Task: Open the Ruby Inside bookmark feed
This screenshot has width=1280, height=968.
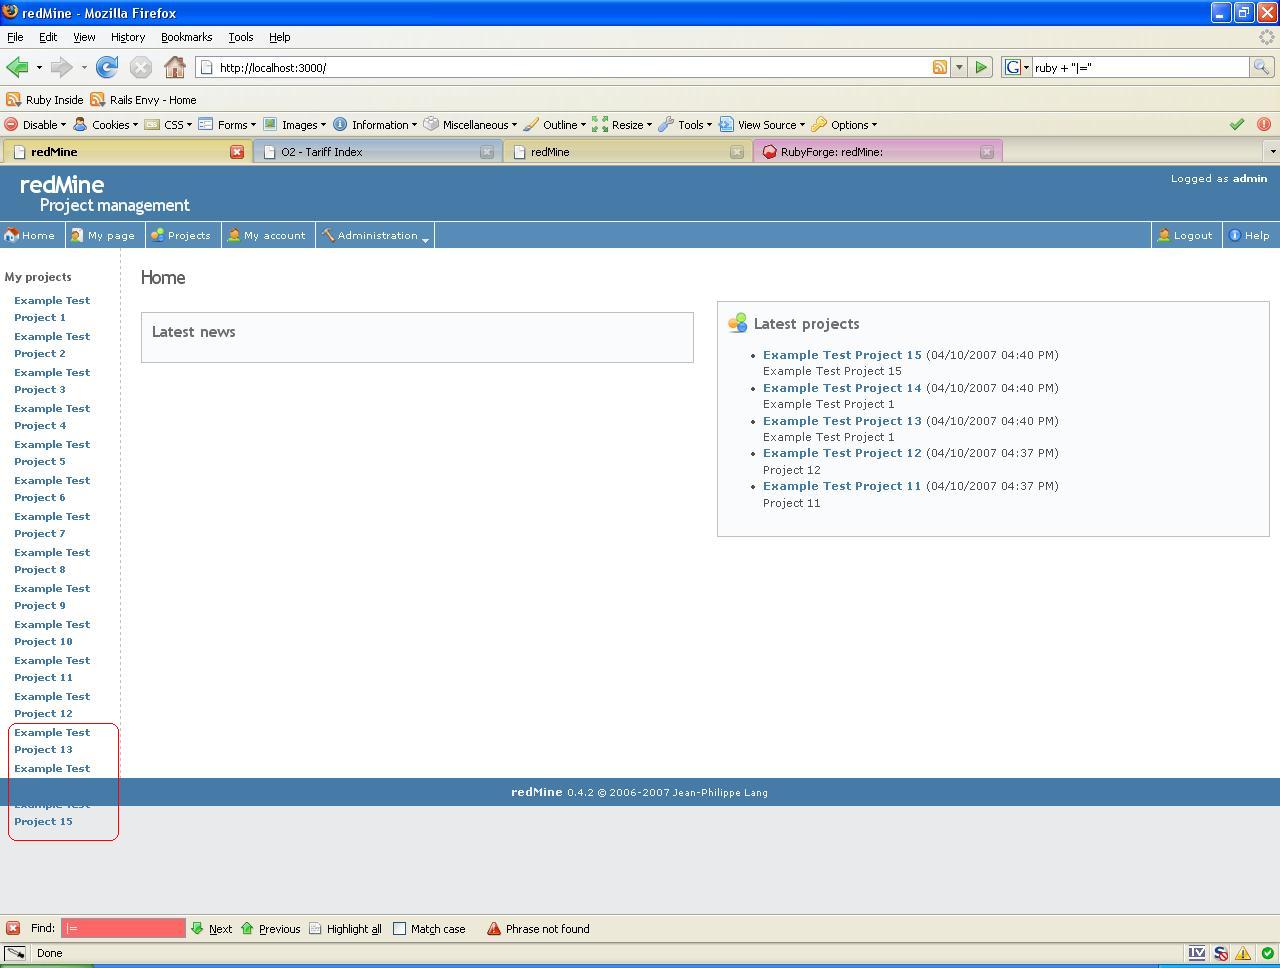Action: point(45,100)
